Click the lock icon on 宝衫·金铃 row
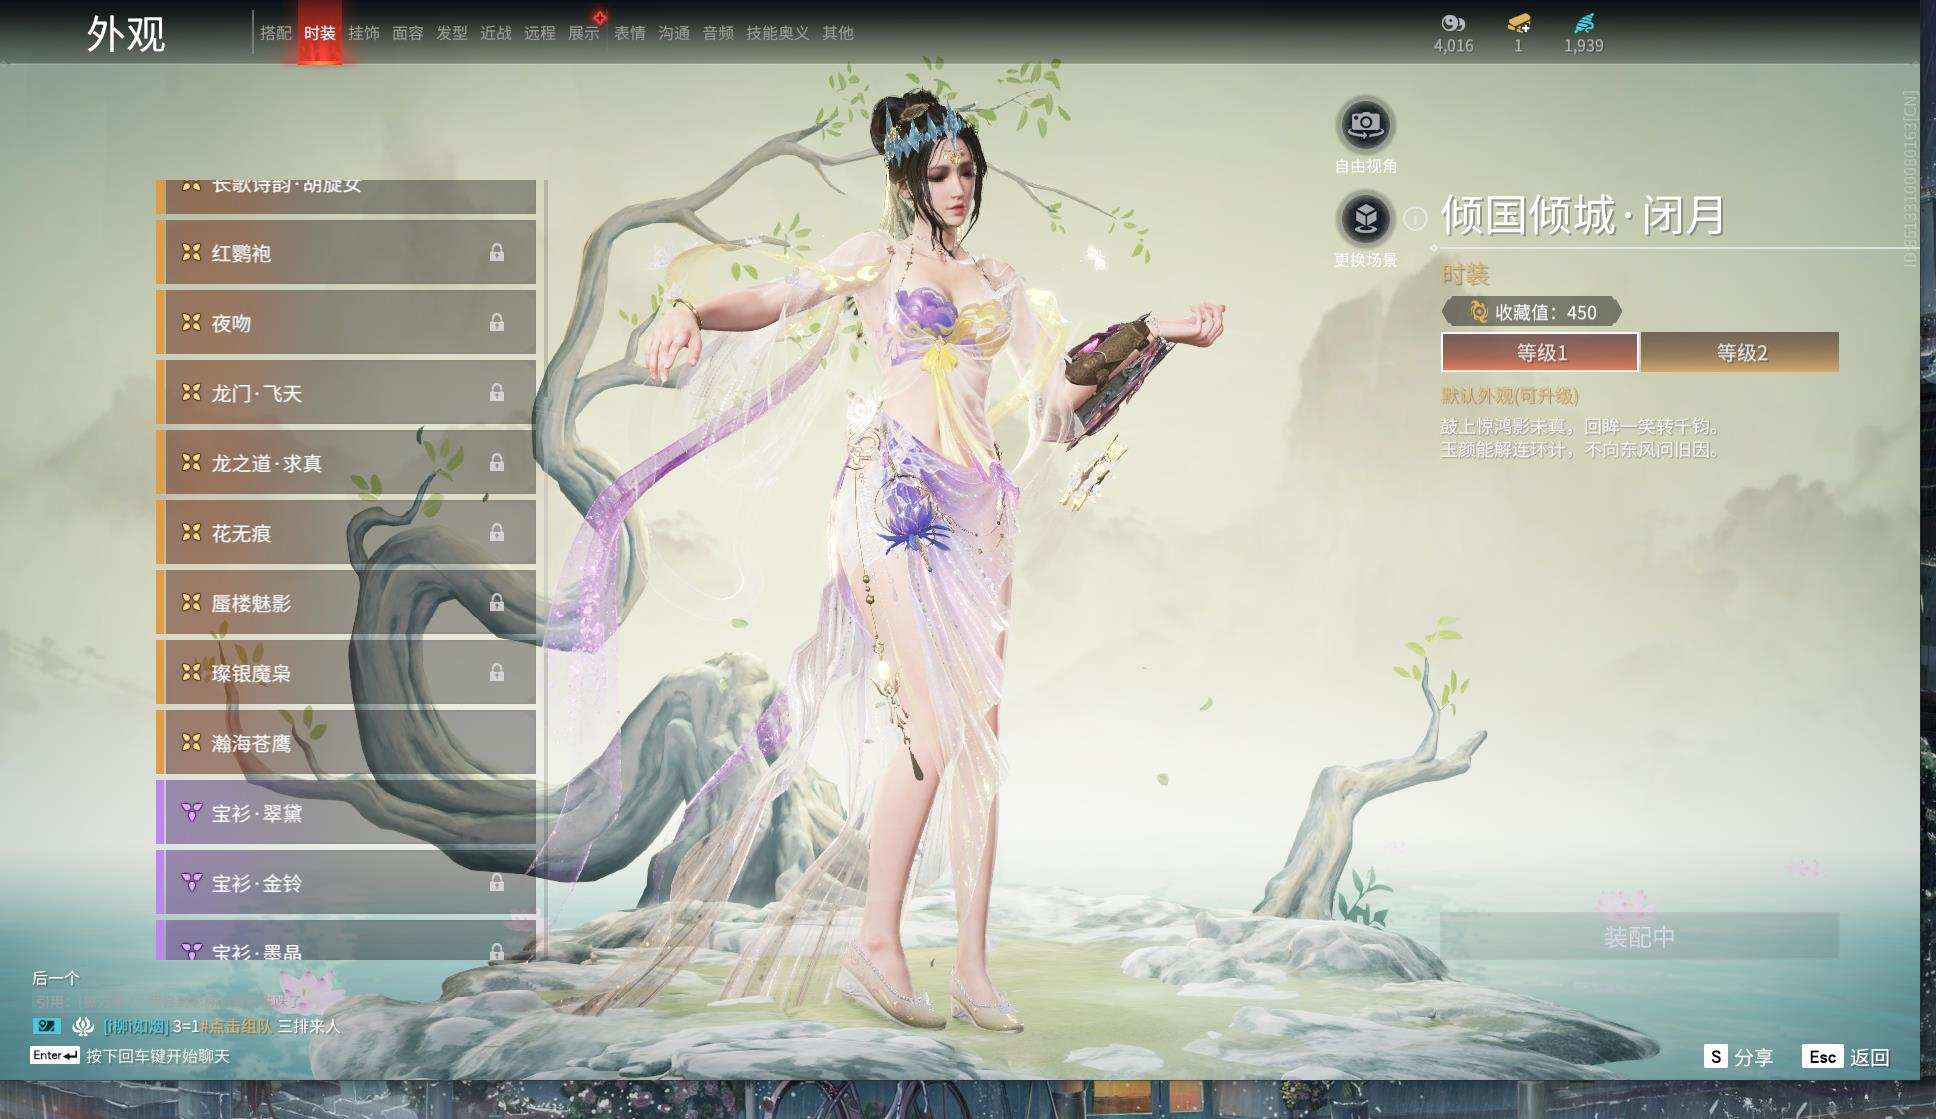 (496, 883)
